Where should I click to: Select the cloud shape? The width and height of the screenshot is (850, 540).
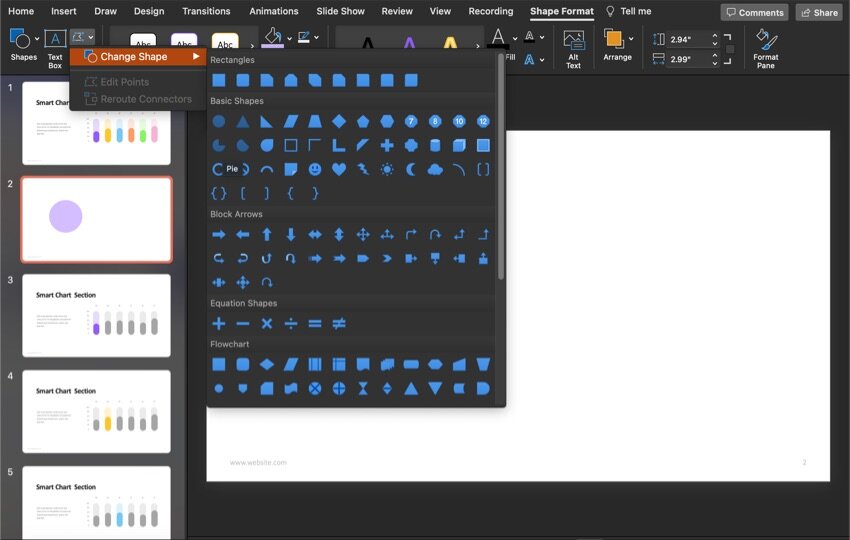pyautogui.click(x=435, y=169)
